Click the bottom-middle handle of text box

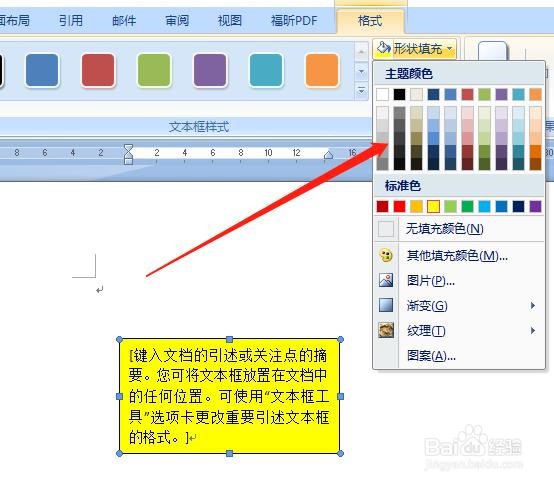[230, 453]
